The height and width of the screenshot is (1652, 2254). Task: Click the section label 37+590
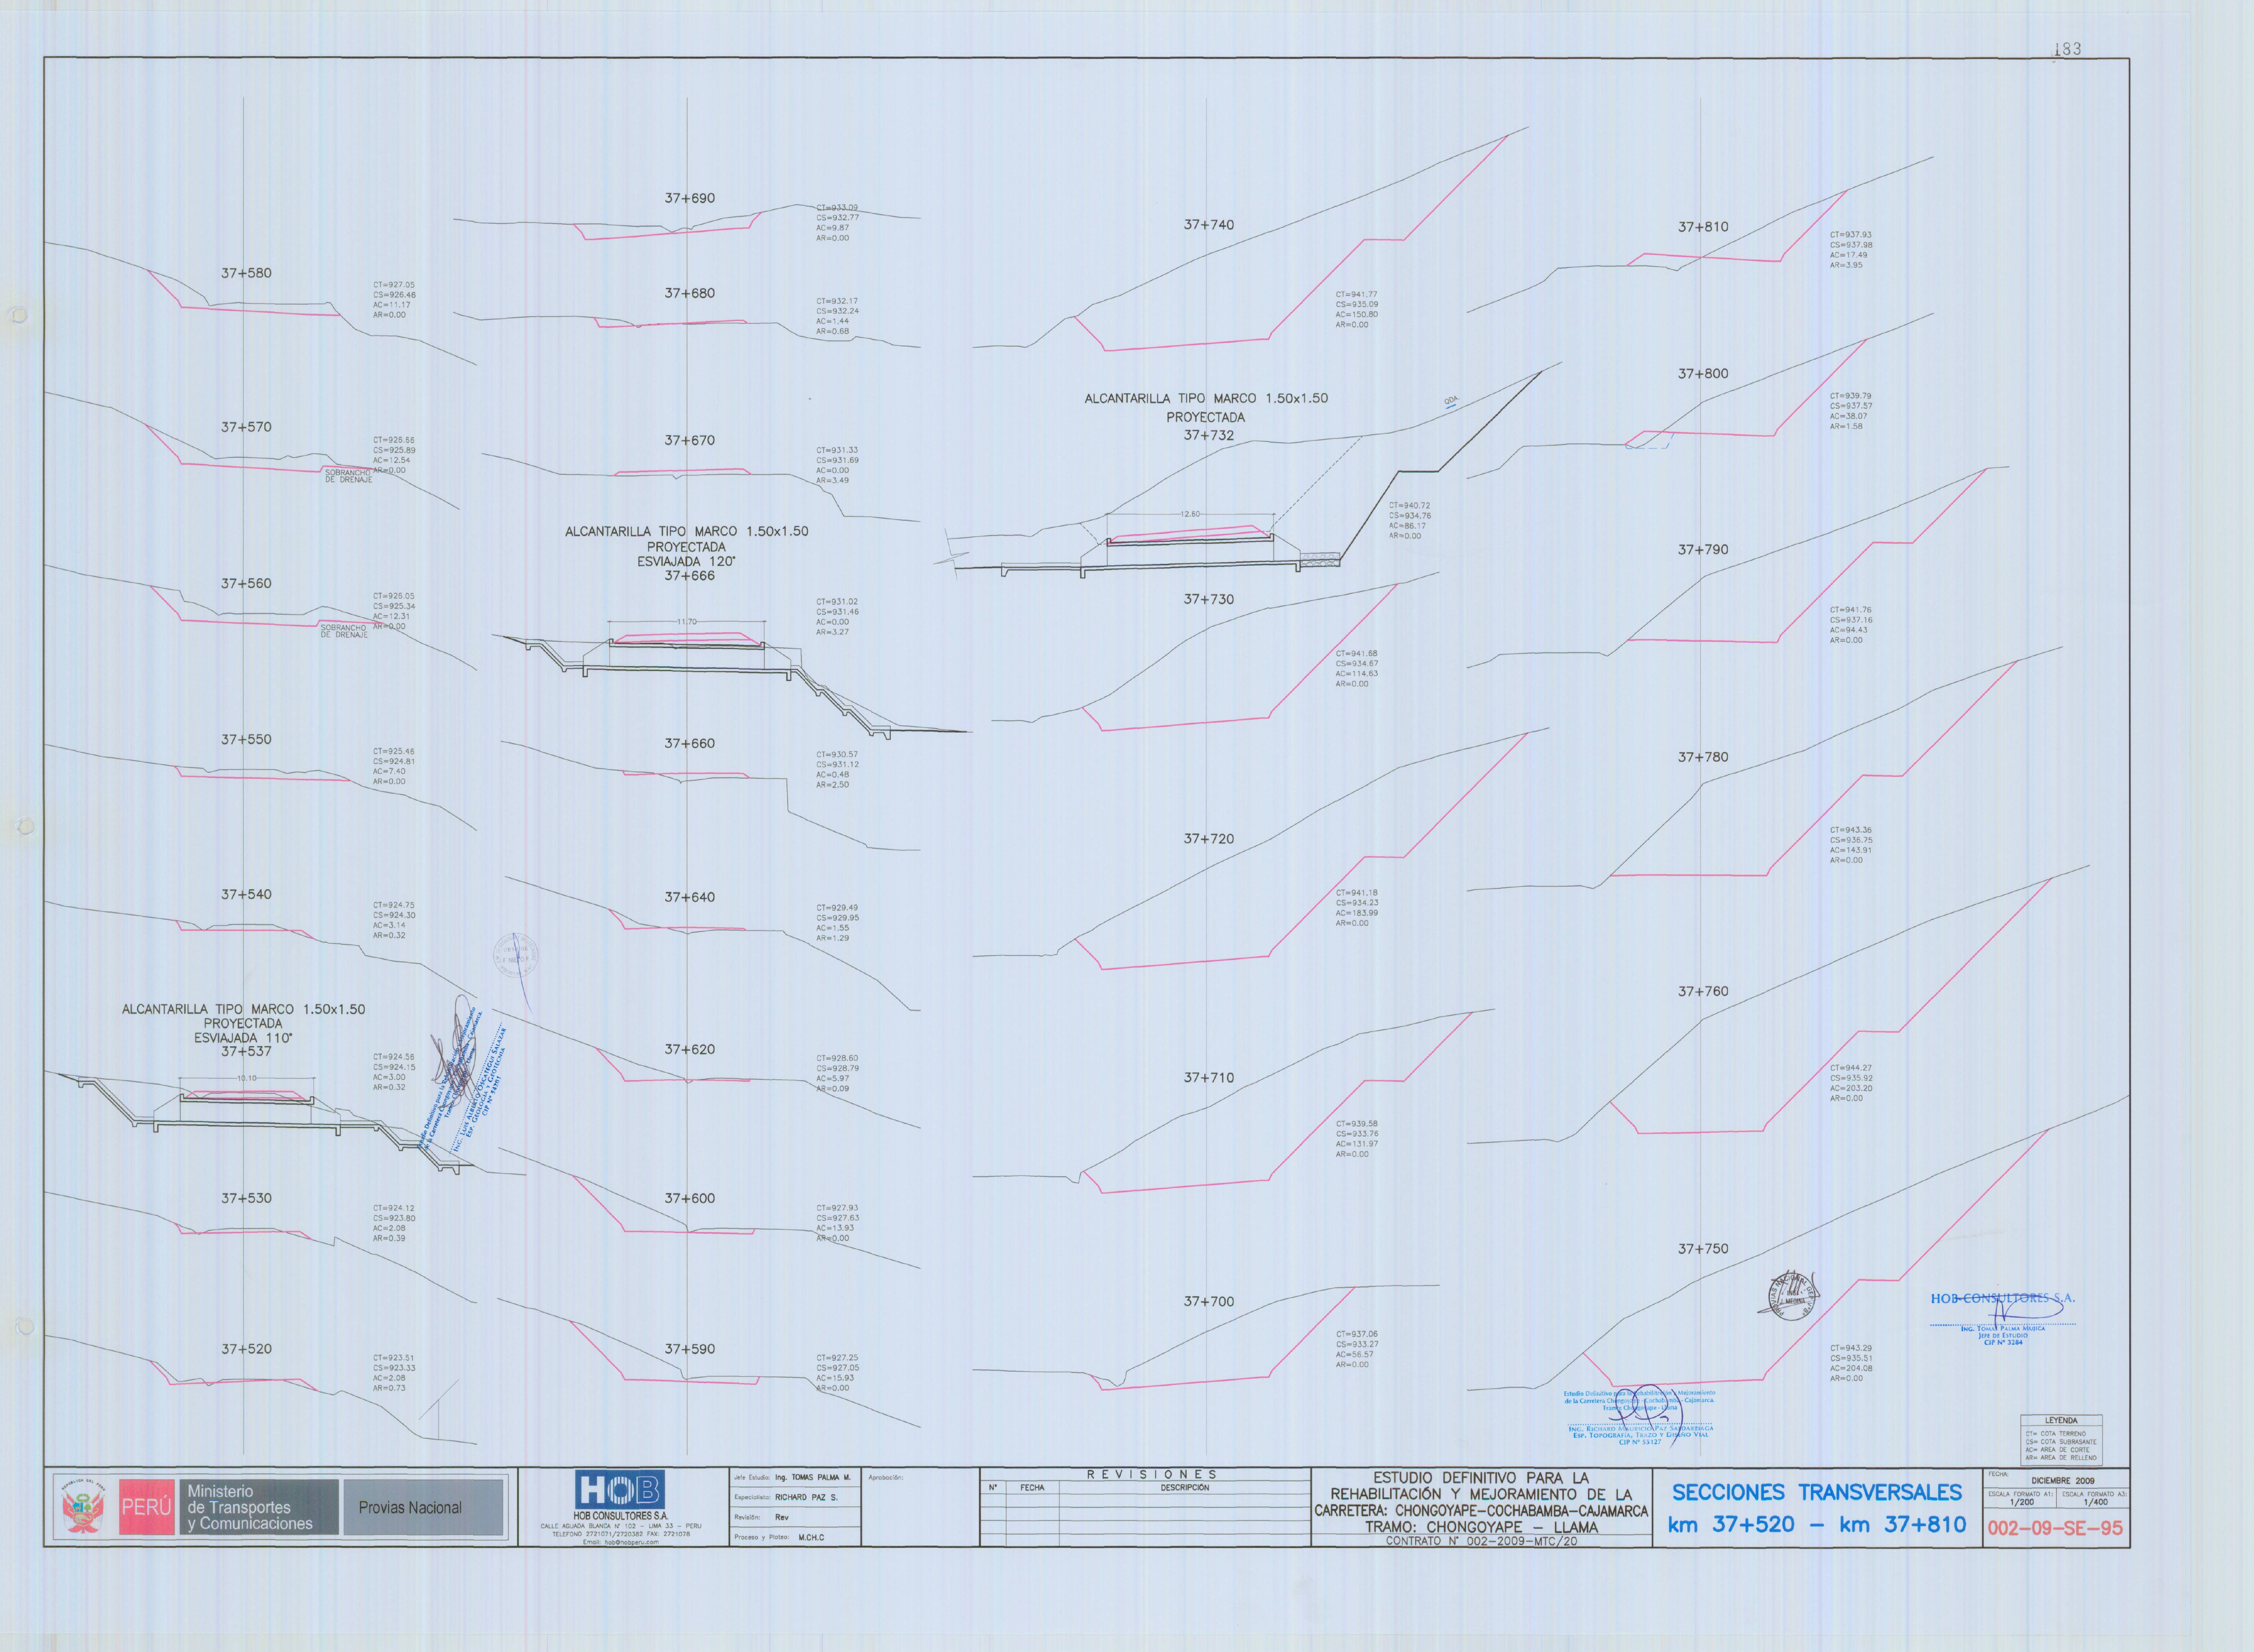point(690,1349)
